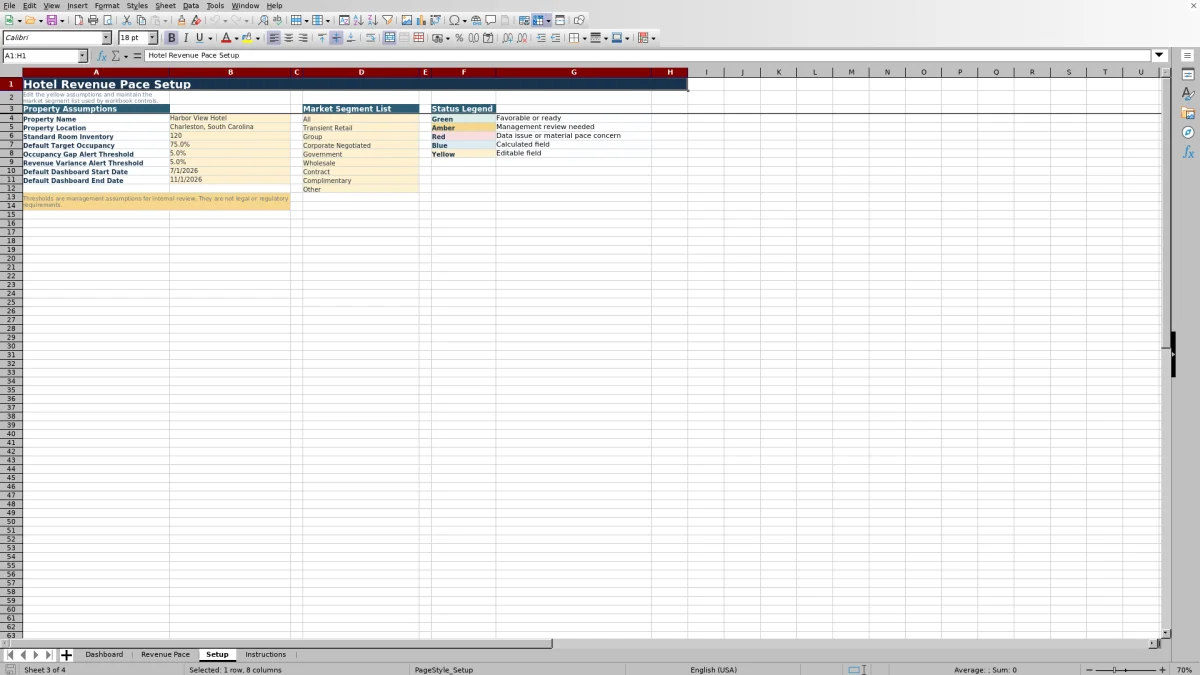Clear direct formatting with the eraser icon
Image resolution: width=1200 pixels, height=675 pixels.
point(196,20)
